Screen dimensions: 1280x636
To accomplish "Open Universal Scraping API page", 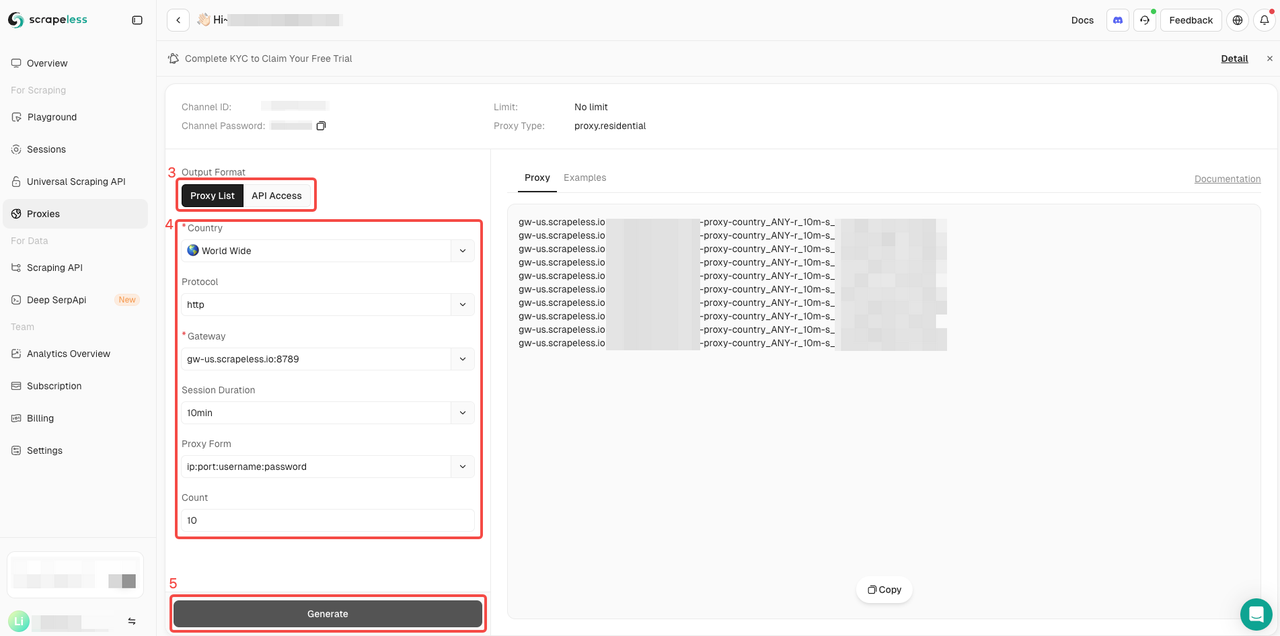I will [x=78, y=182].
